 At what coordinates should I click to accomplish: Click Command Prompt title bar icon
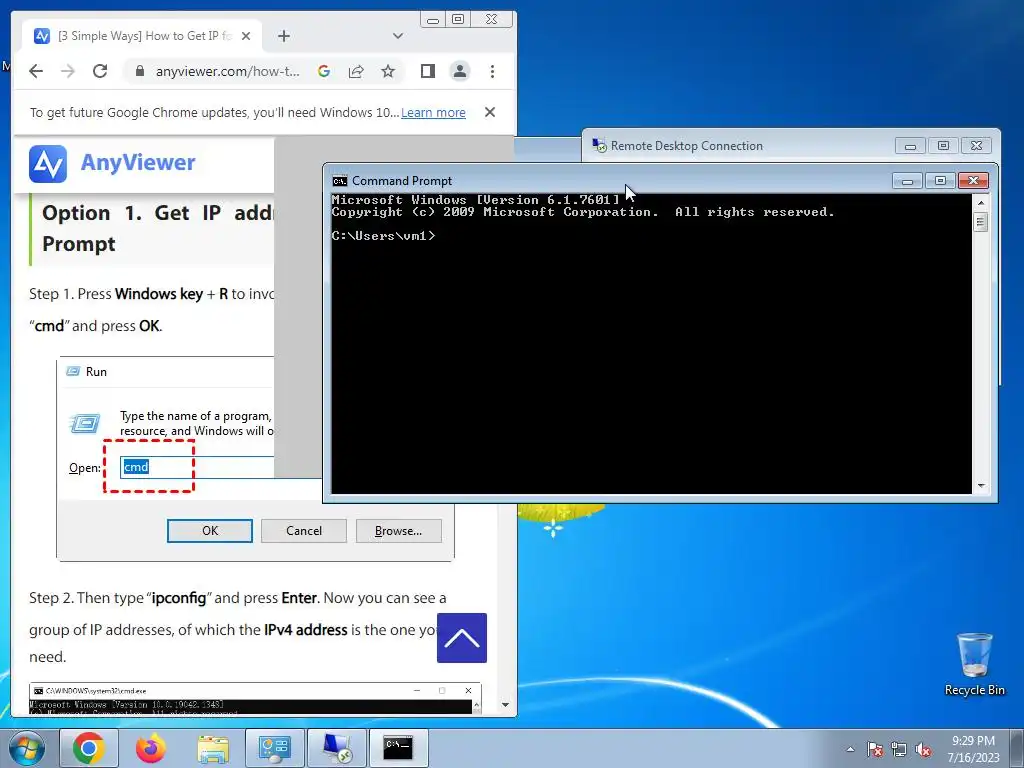coord(340,181)
